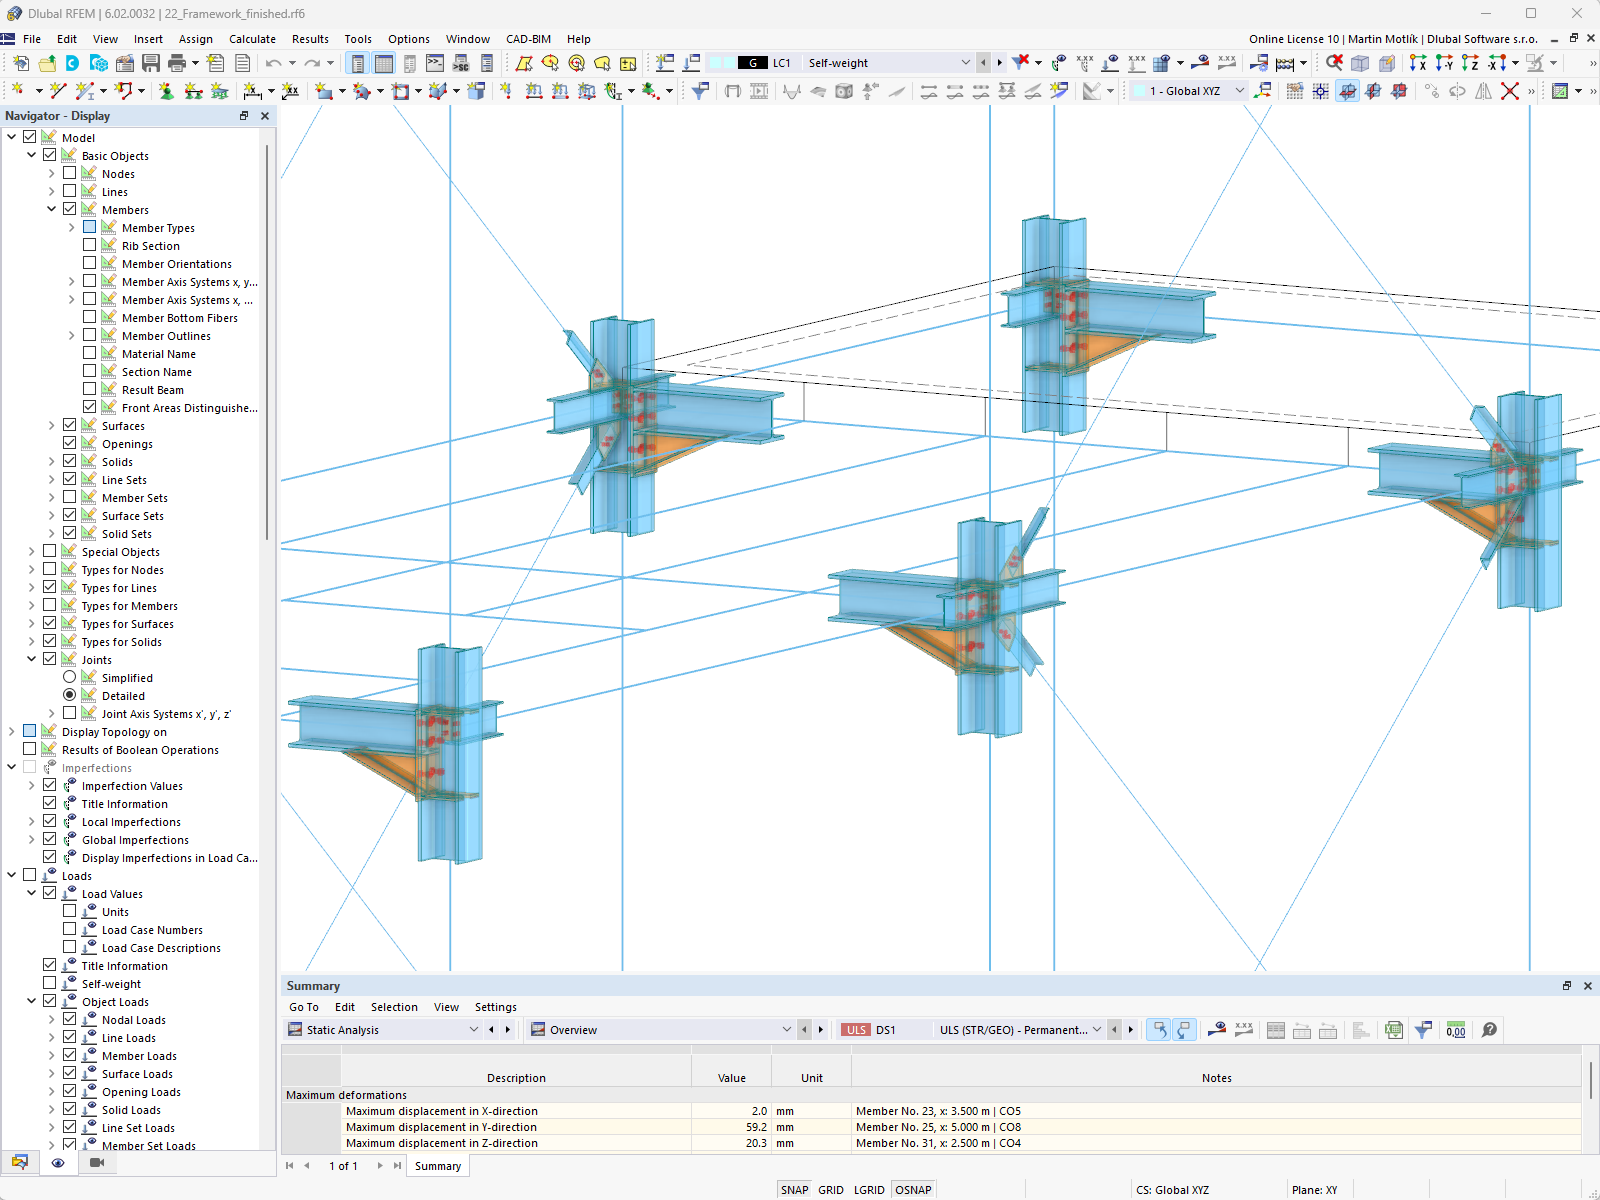Screen dimensions: 1600x1200
Task: Collapse the Joints tree node
Action: (32, 659)
